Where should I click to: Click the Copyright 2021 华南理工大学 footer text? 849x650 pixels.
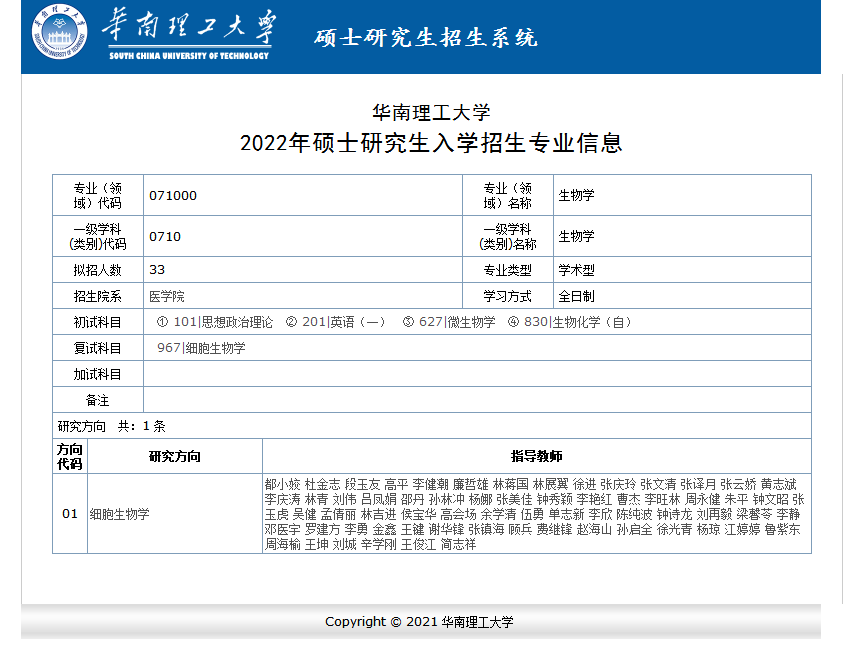click(x=419, y=622)
